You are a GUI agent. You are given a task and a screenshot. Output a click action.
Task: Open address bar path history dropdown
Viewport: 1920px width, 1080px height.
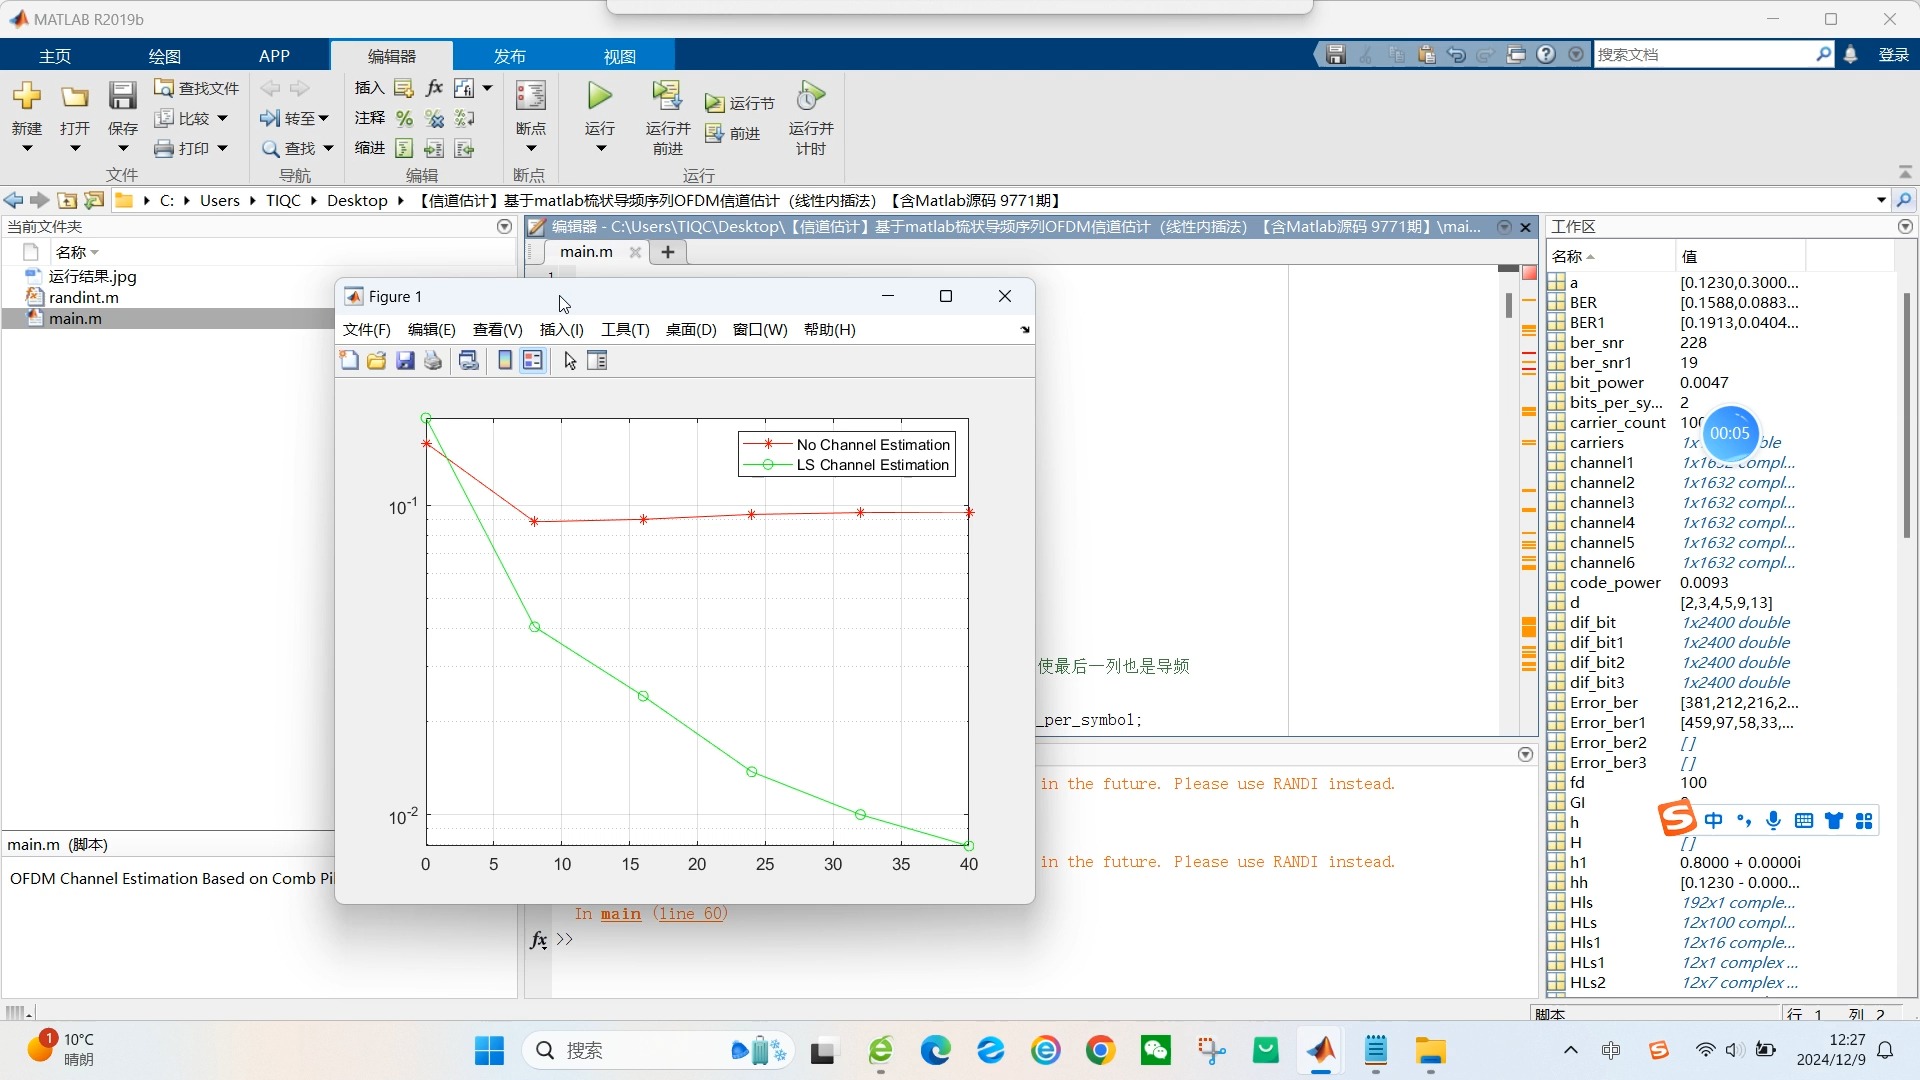click(x=1881, y=200)
